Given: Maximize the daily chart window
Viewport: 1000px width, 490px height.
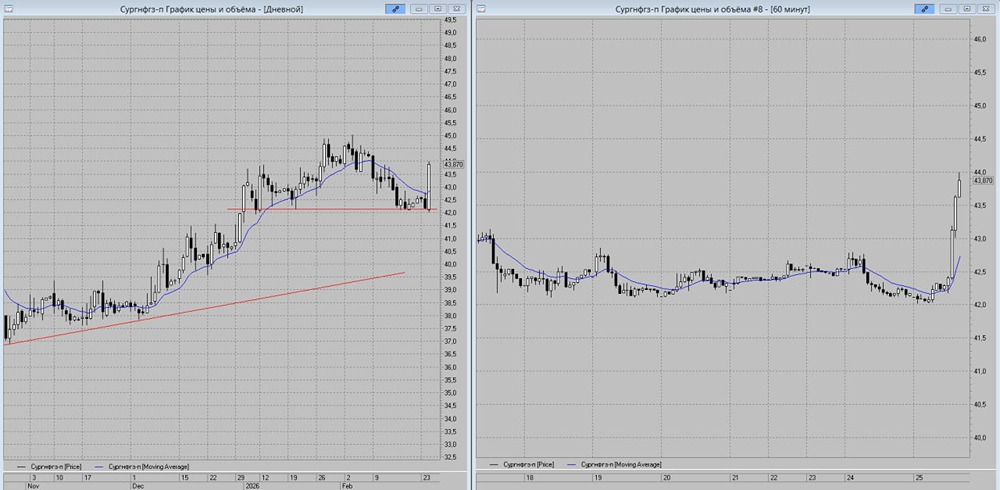Looking at the screenshot, I should click(436, 8).
